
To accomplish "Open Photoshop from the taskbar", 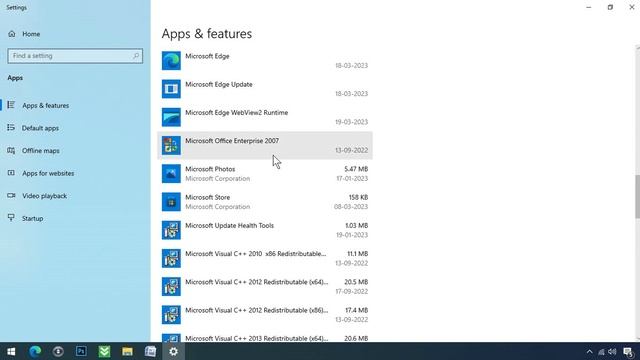I will [81, 351].
